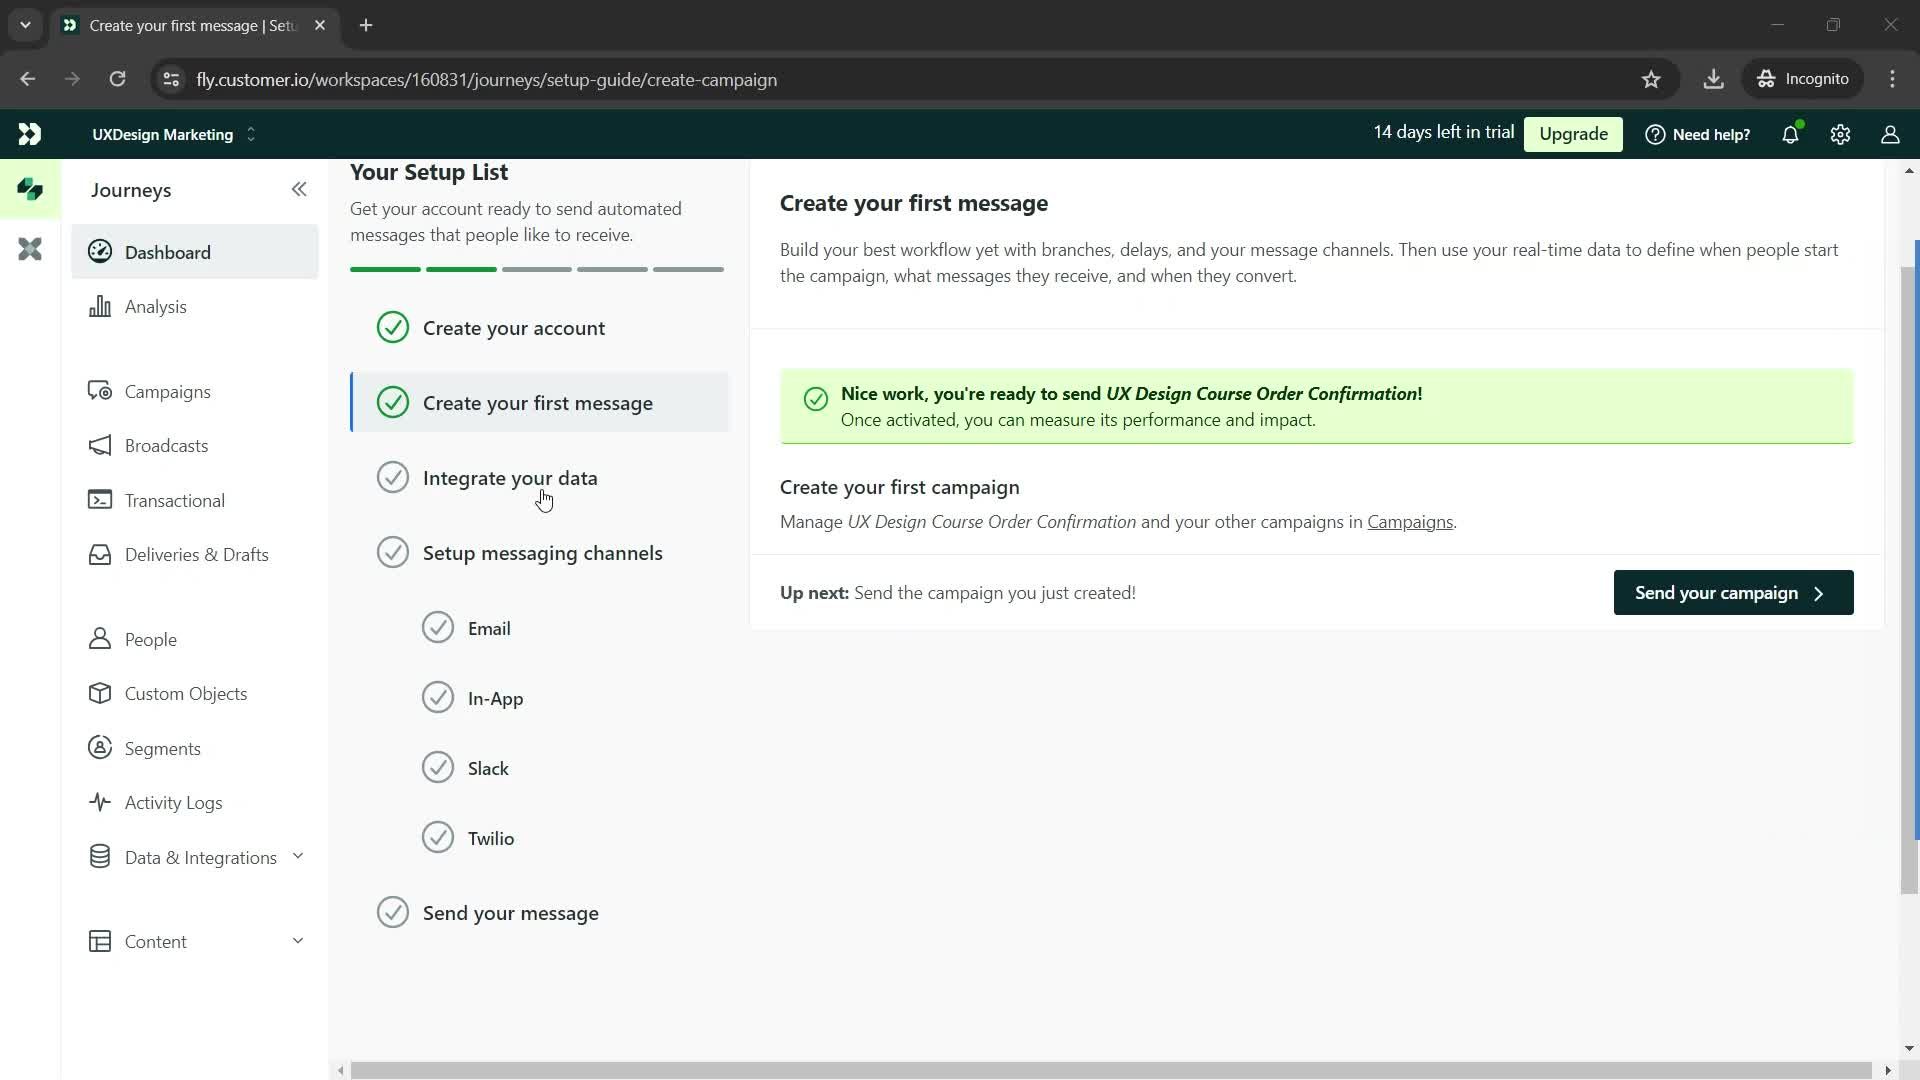Click the horizontal scrollbar at bottom
The width and height of the screenshot is (1920, 1080).
click(x=1111, y=1070)
